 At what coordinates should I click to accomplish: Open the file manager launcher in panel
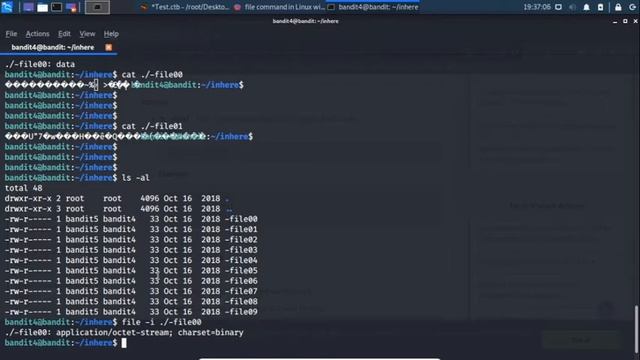(x=42, y=7)
